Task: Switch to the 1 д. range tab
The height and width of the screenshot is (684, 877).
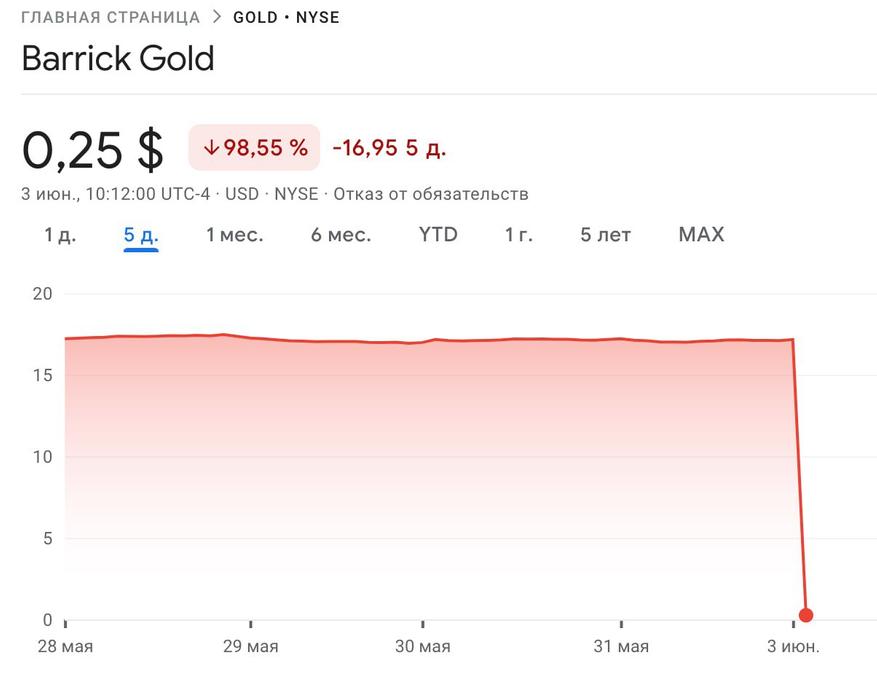Action: point(60,235)
